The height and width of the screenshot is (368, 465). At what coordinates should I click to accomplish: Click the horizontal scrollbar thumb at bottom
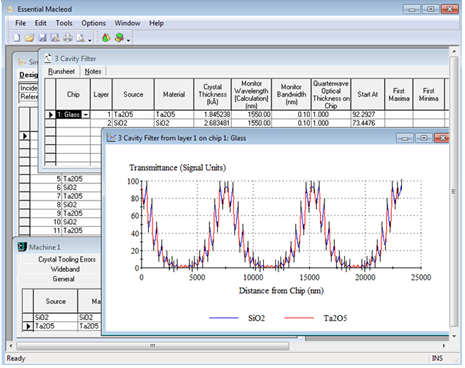[x=153, y=346]
